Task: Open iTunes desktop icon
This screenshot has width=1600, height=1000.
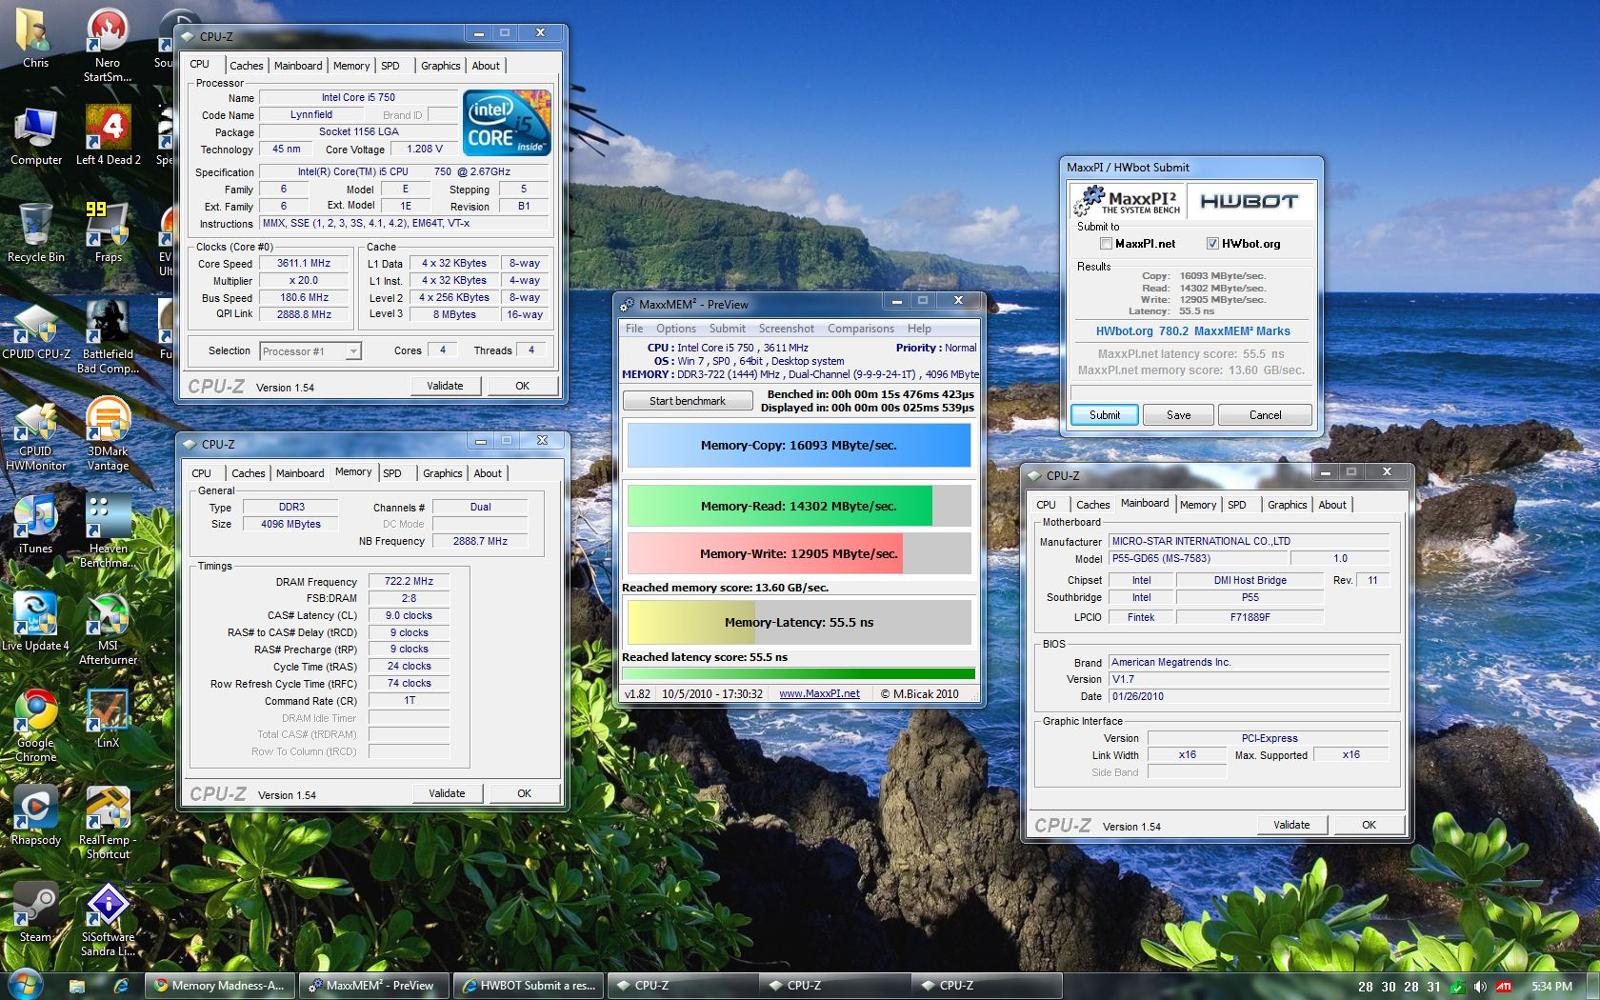Action: coord(36,524)
